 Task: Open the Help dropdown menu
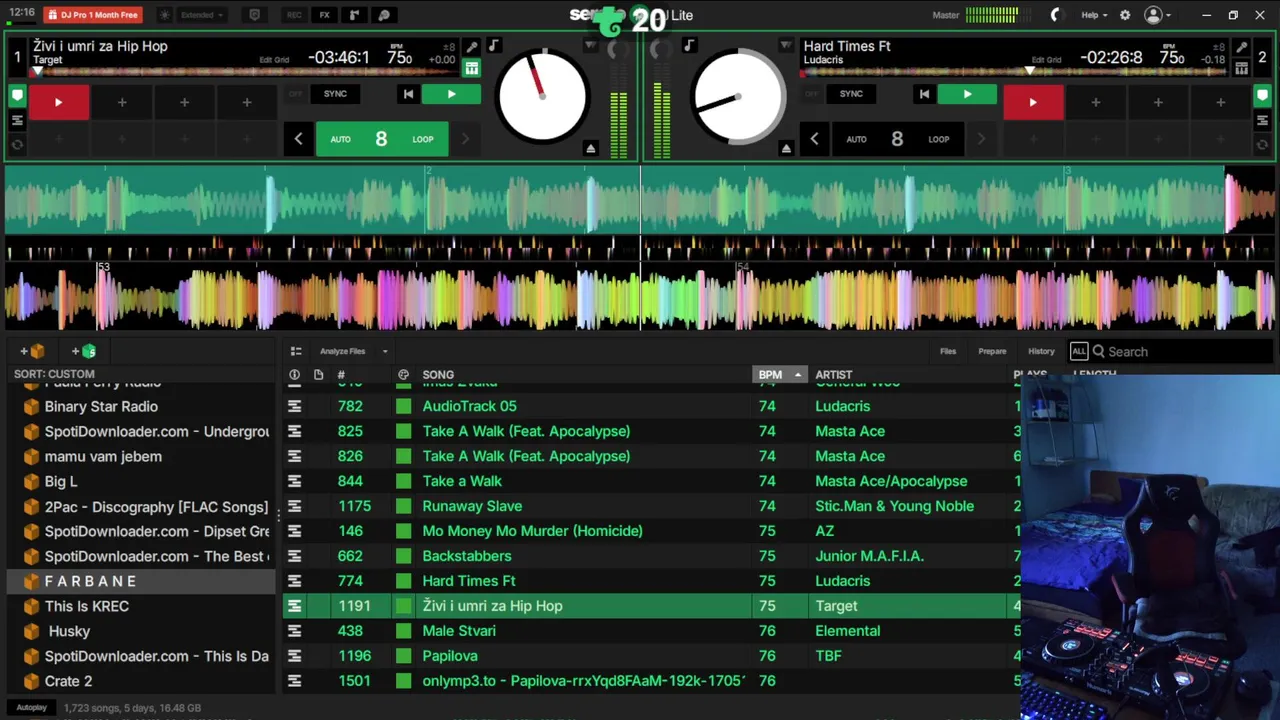coord(1095,15)
